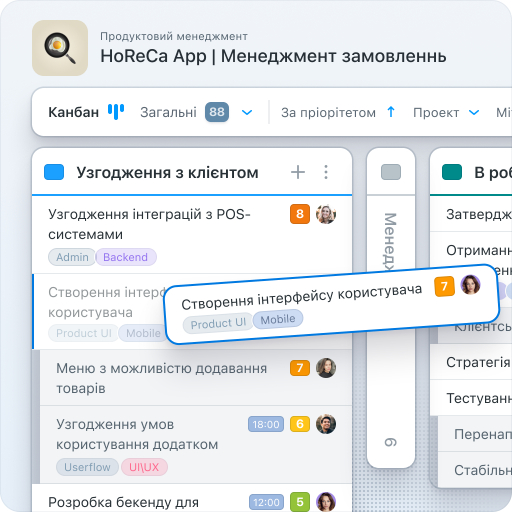The height and width of the screenshot is (512, 512).
Task: Click the UI\UX tag label
Action: [x=144, y=467]
